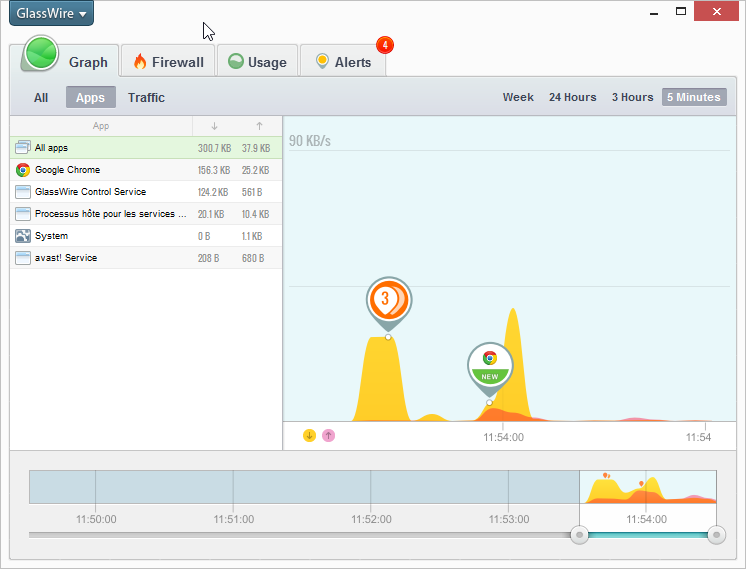746x569 pixels.
Task: Select the avast! Service row
Action: click(x=146, y=258)
